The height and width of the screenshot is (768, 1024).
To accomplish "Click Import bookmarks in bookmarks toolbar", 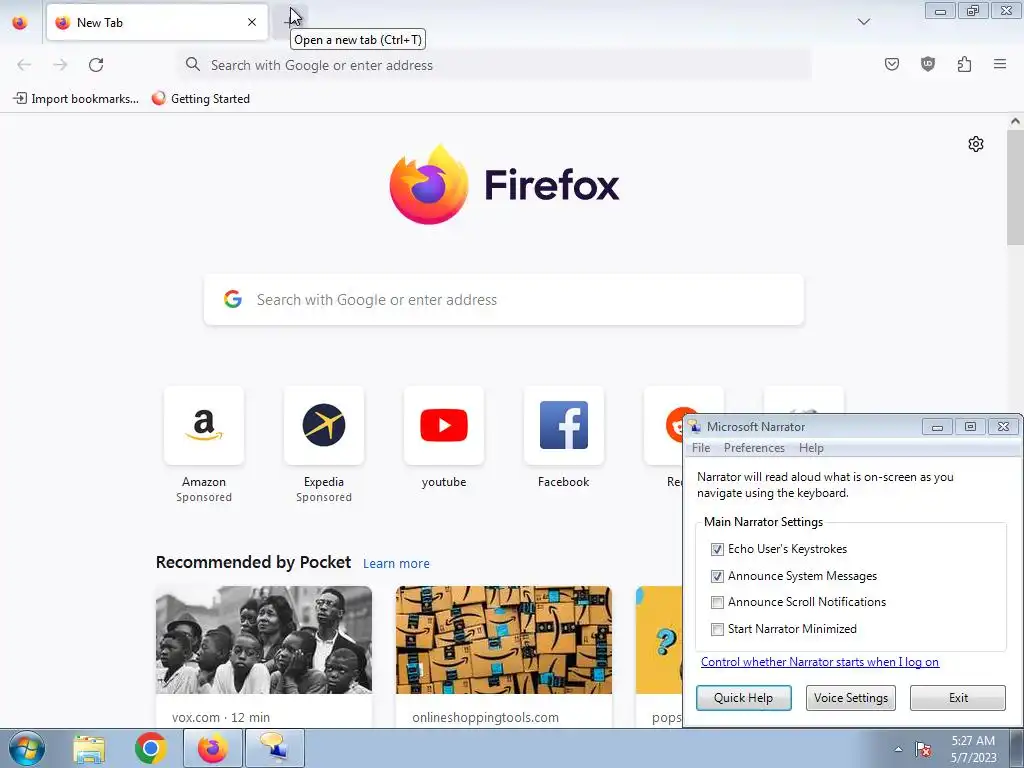I will tap(76, 99).
